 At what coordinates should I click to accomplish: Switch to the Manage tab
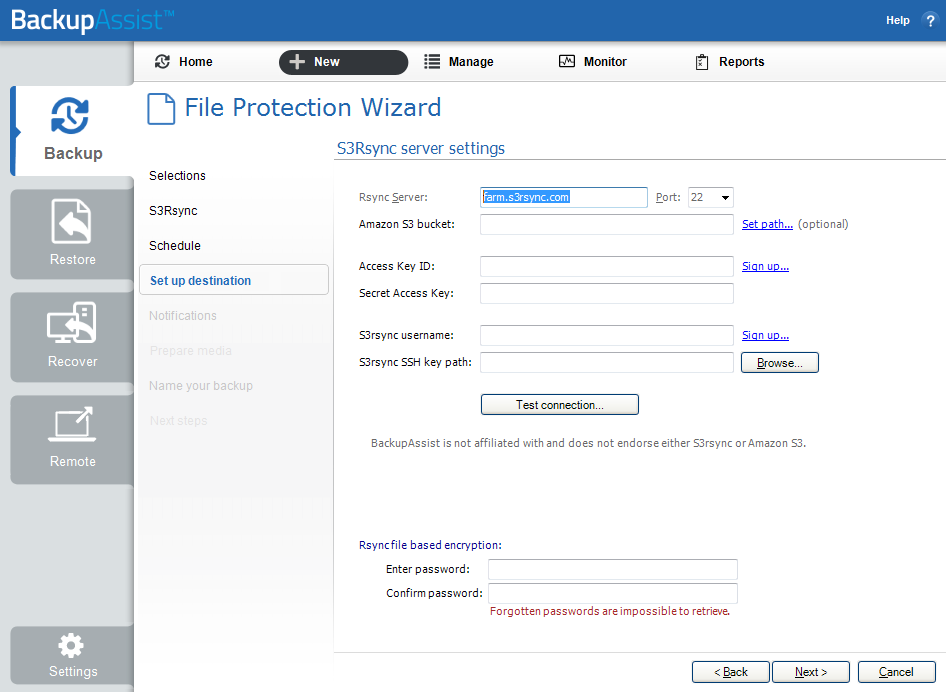click(459, 62)
